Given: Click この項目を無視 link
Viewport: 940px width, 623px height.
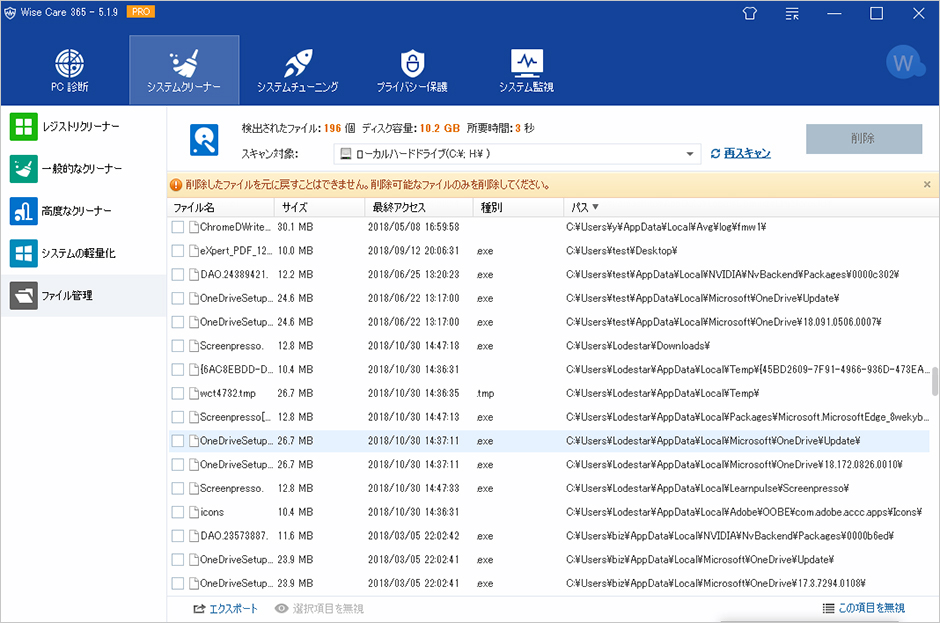Looking at the screenshot, I should [871, 608].
